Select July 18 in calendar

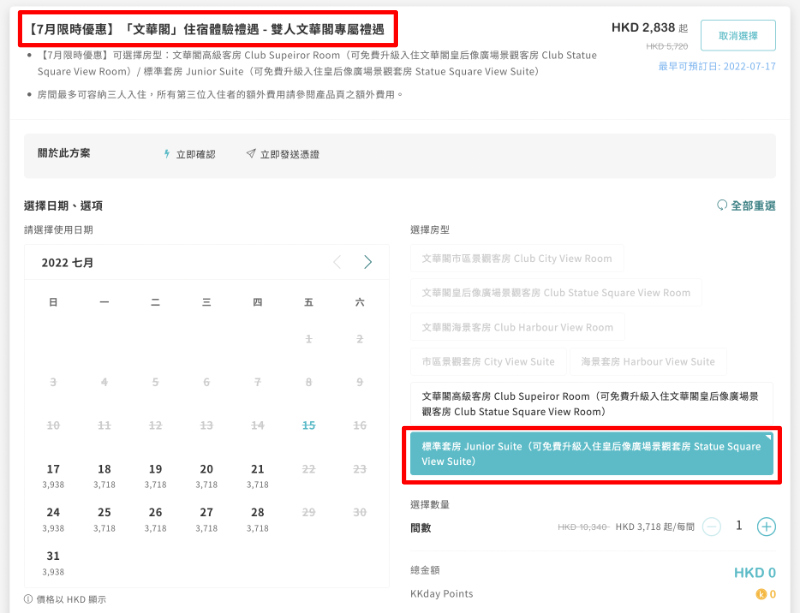[104, 476]
